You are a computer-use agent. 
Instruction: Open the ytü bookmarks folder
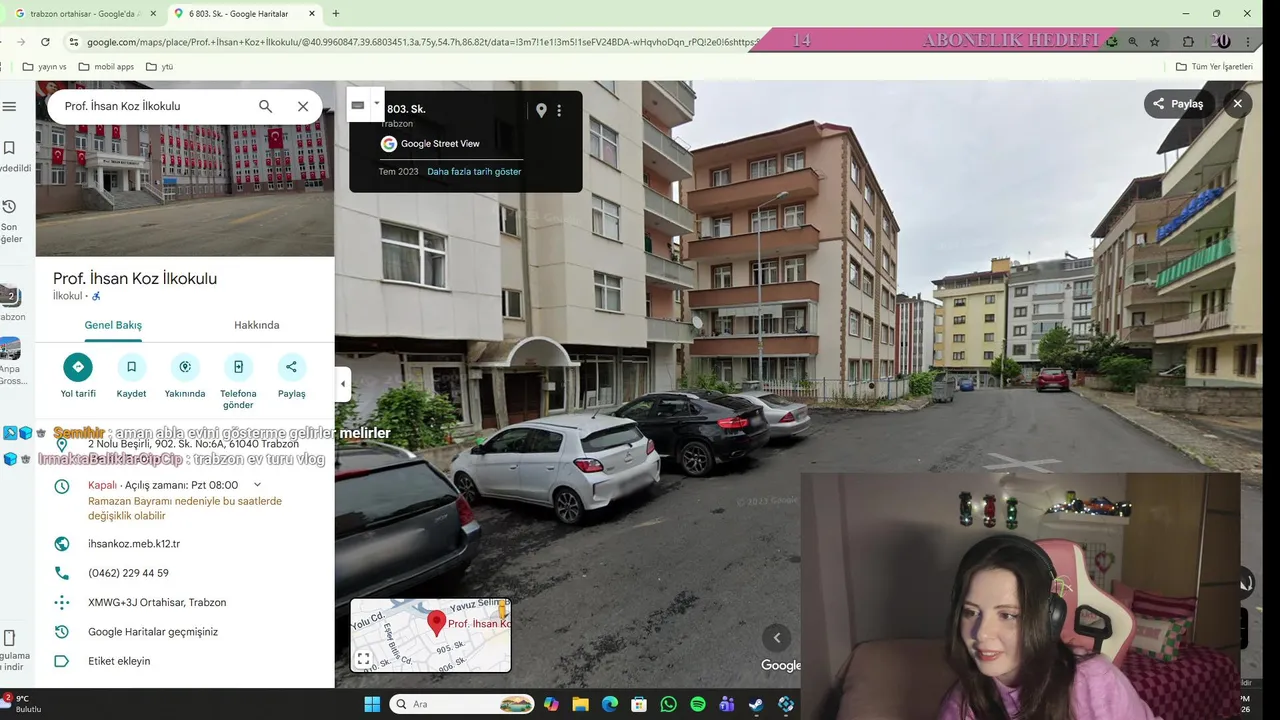coord(159,67)
